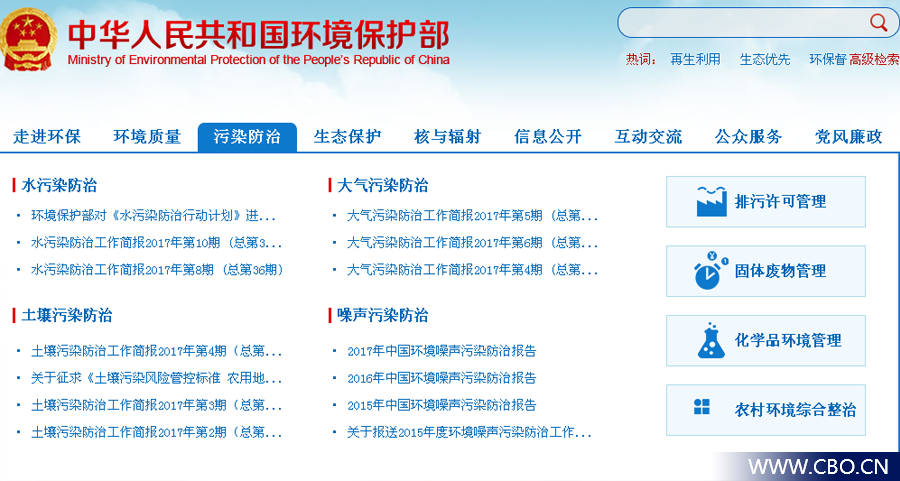Open the 噪声污染防治 section heading
The width and height of the screenshot is (900, 481).
point(383,316)
